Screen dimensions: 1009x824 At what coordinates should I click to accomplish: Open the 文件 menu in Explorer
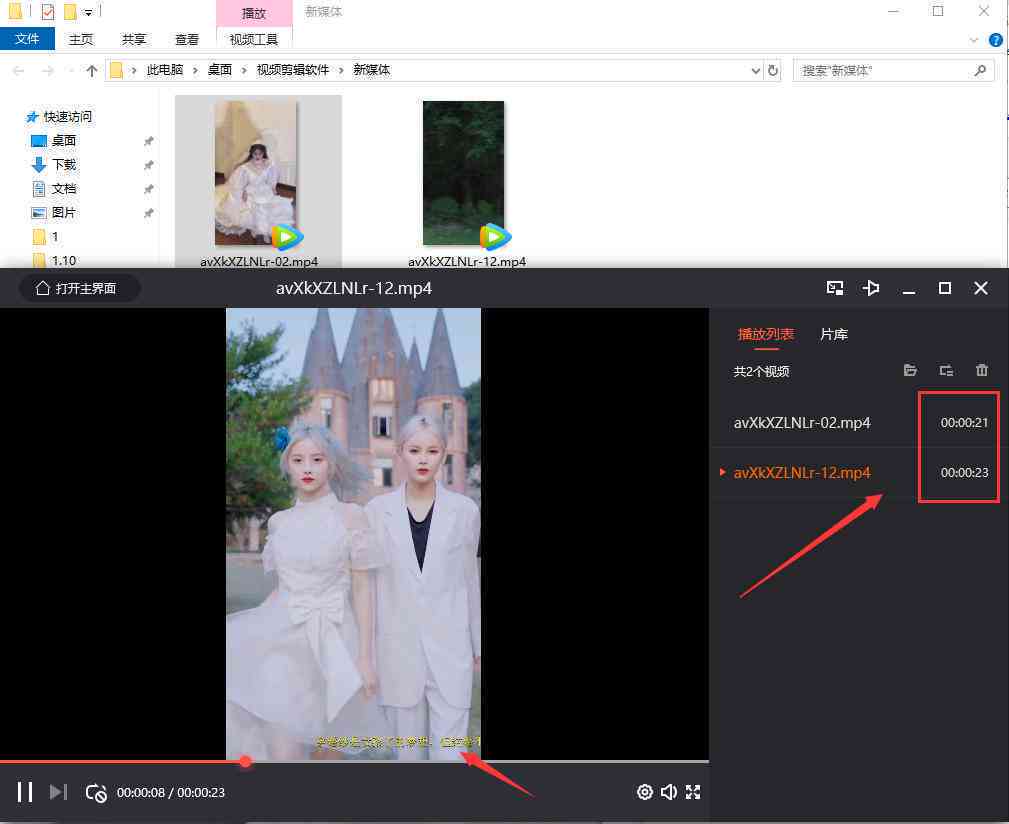(x=27, y=39)
